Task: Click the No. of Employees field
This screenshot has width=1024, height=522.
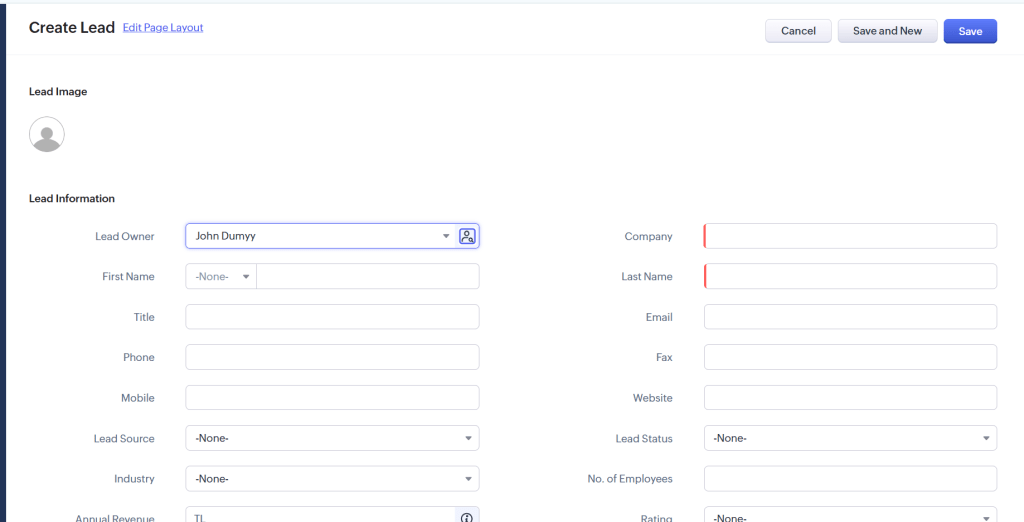Action: coord(850,479)
